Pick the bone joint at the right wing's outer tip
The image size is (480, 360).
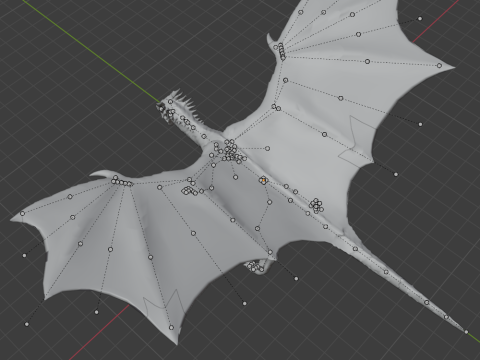[x=439, y=66]
